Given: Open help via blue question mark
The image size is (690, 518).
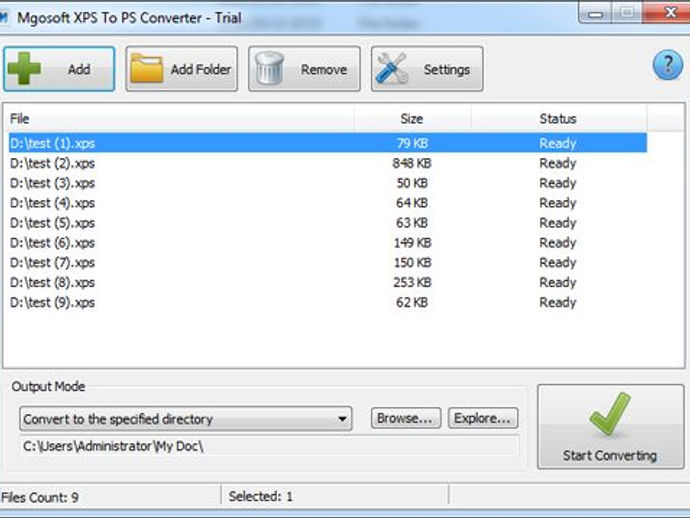Looking at the screenshot, I should tap(668, 65).
